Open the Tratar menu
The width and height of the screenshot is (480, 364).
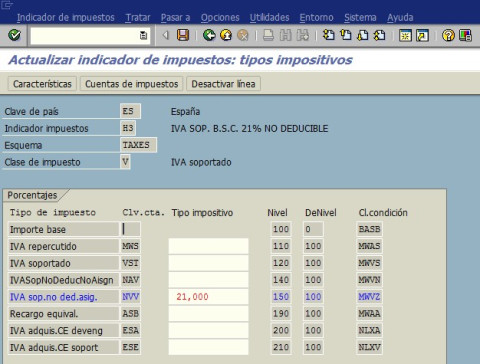coord(138,17)
